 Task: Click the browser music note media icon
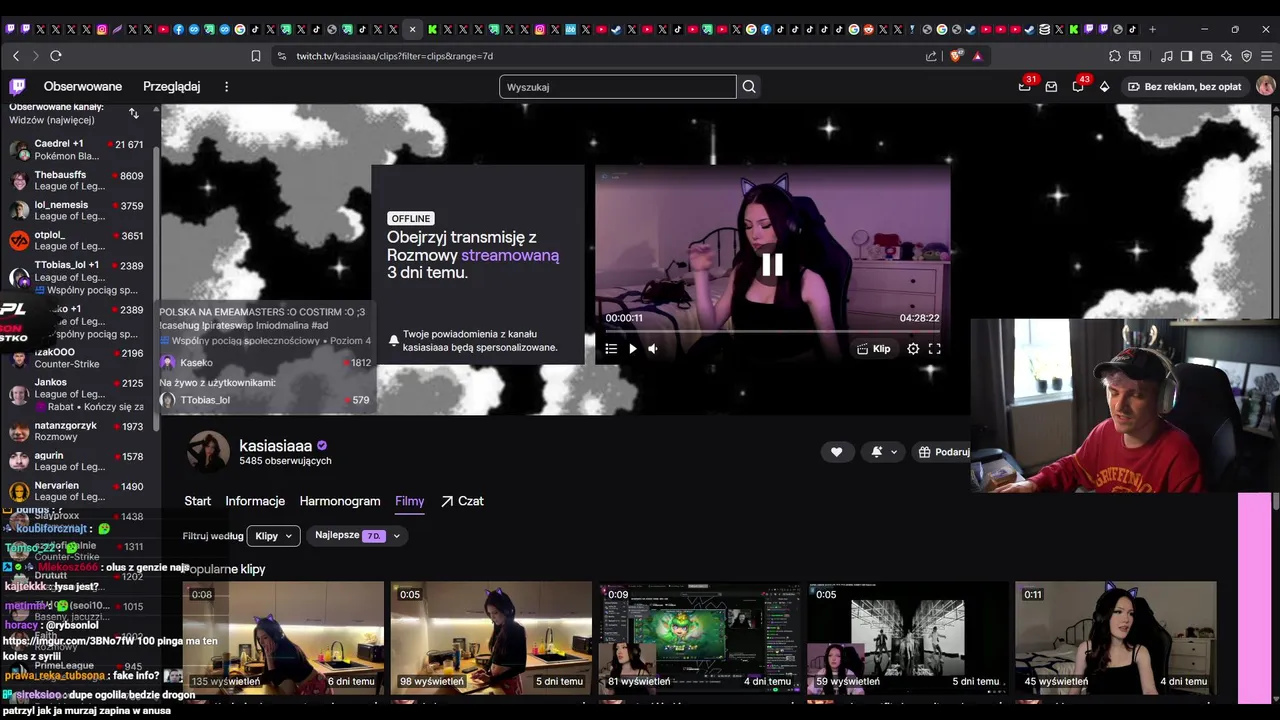coord(1166,56)
